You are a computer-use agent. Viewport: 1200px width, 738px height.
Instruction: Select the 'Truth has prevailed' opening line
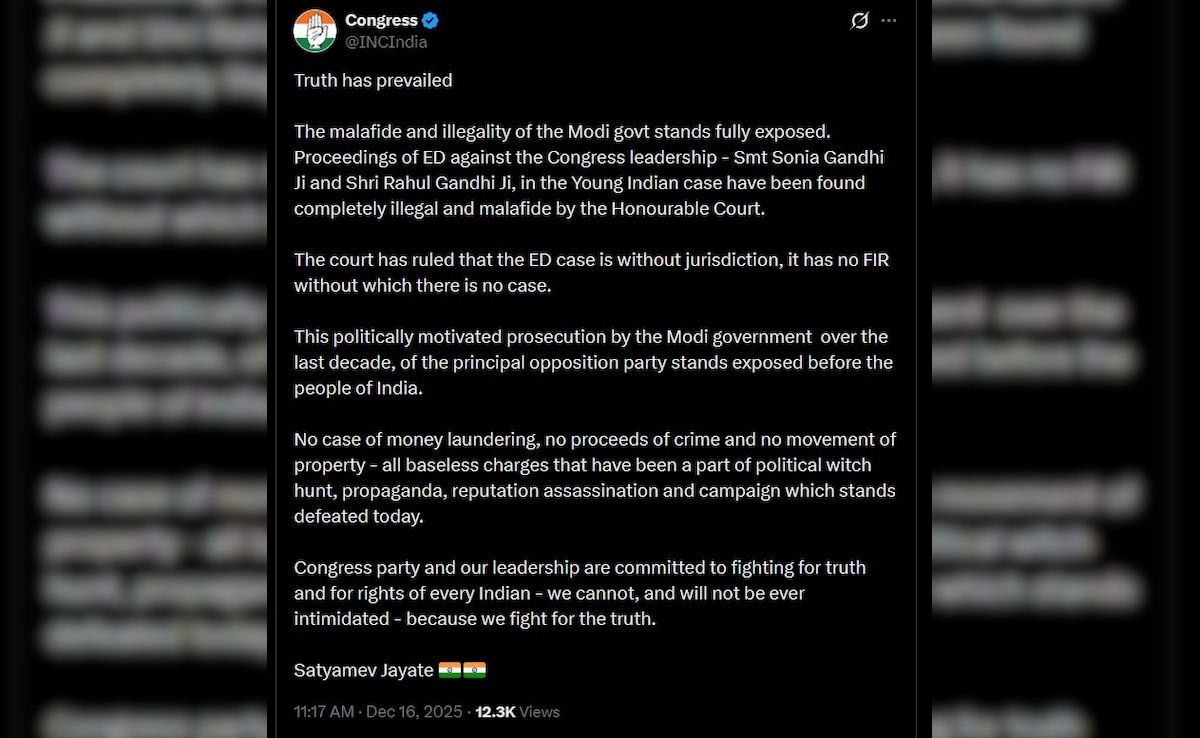(373, 80)
